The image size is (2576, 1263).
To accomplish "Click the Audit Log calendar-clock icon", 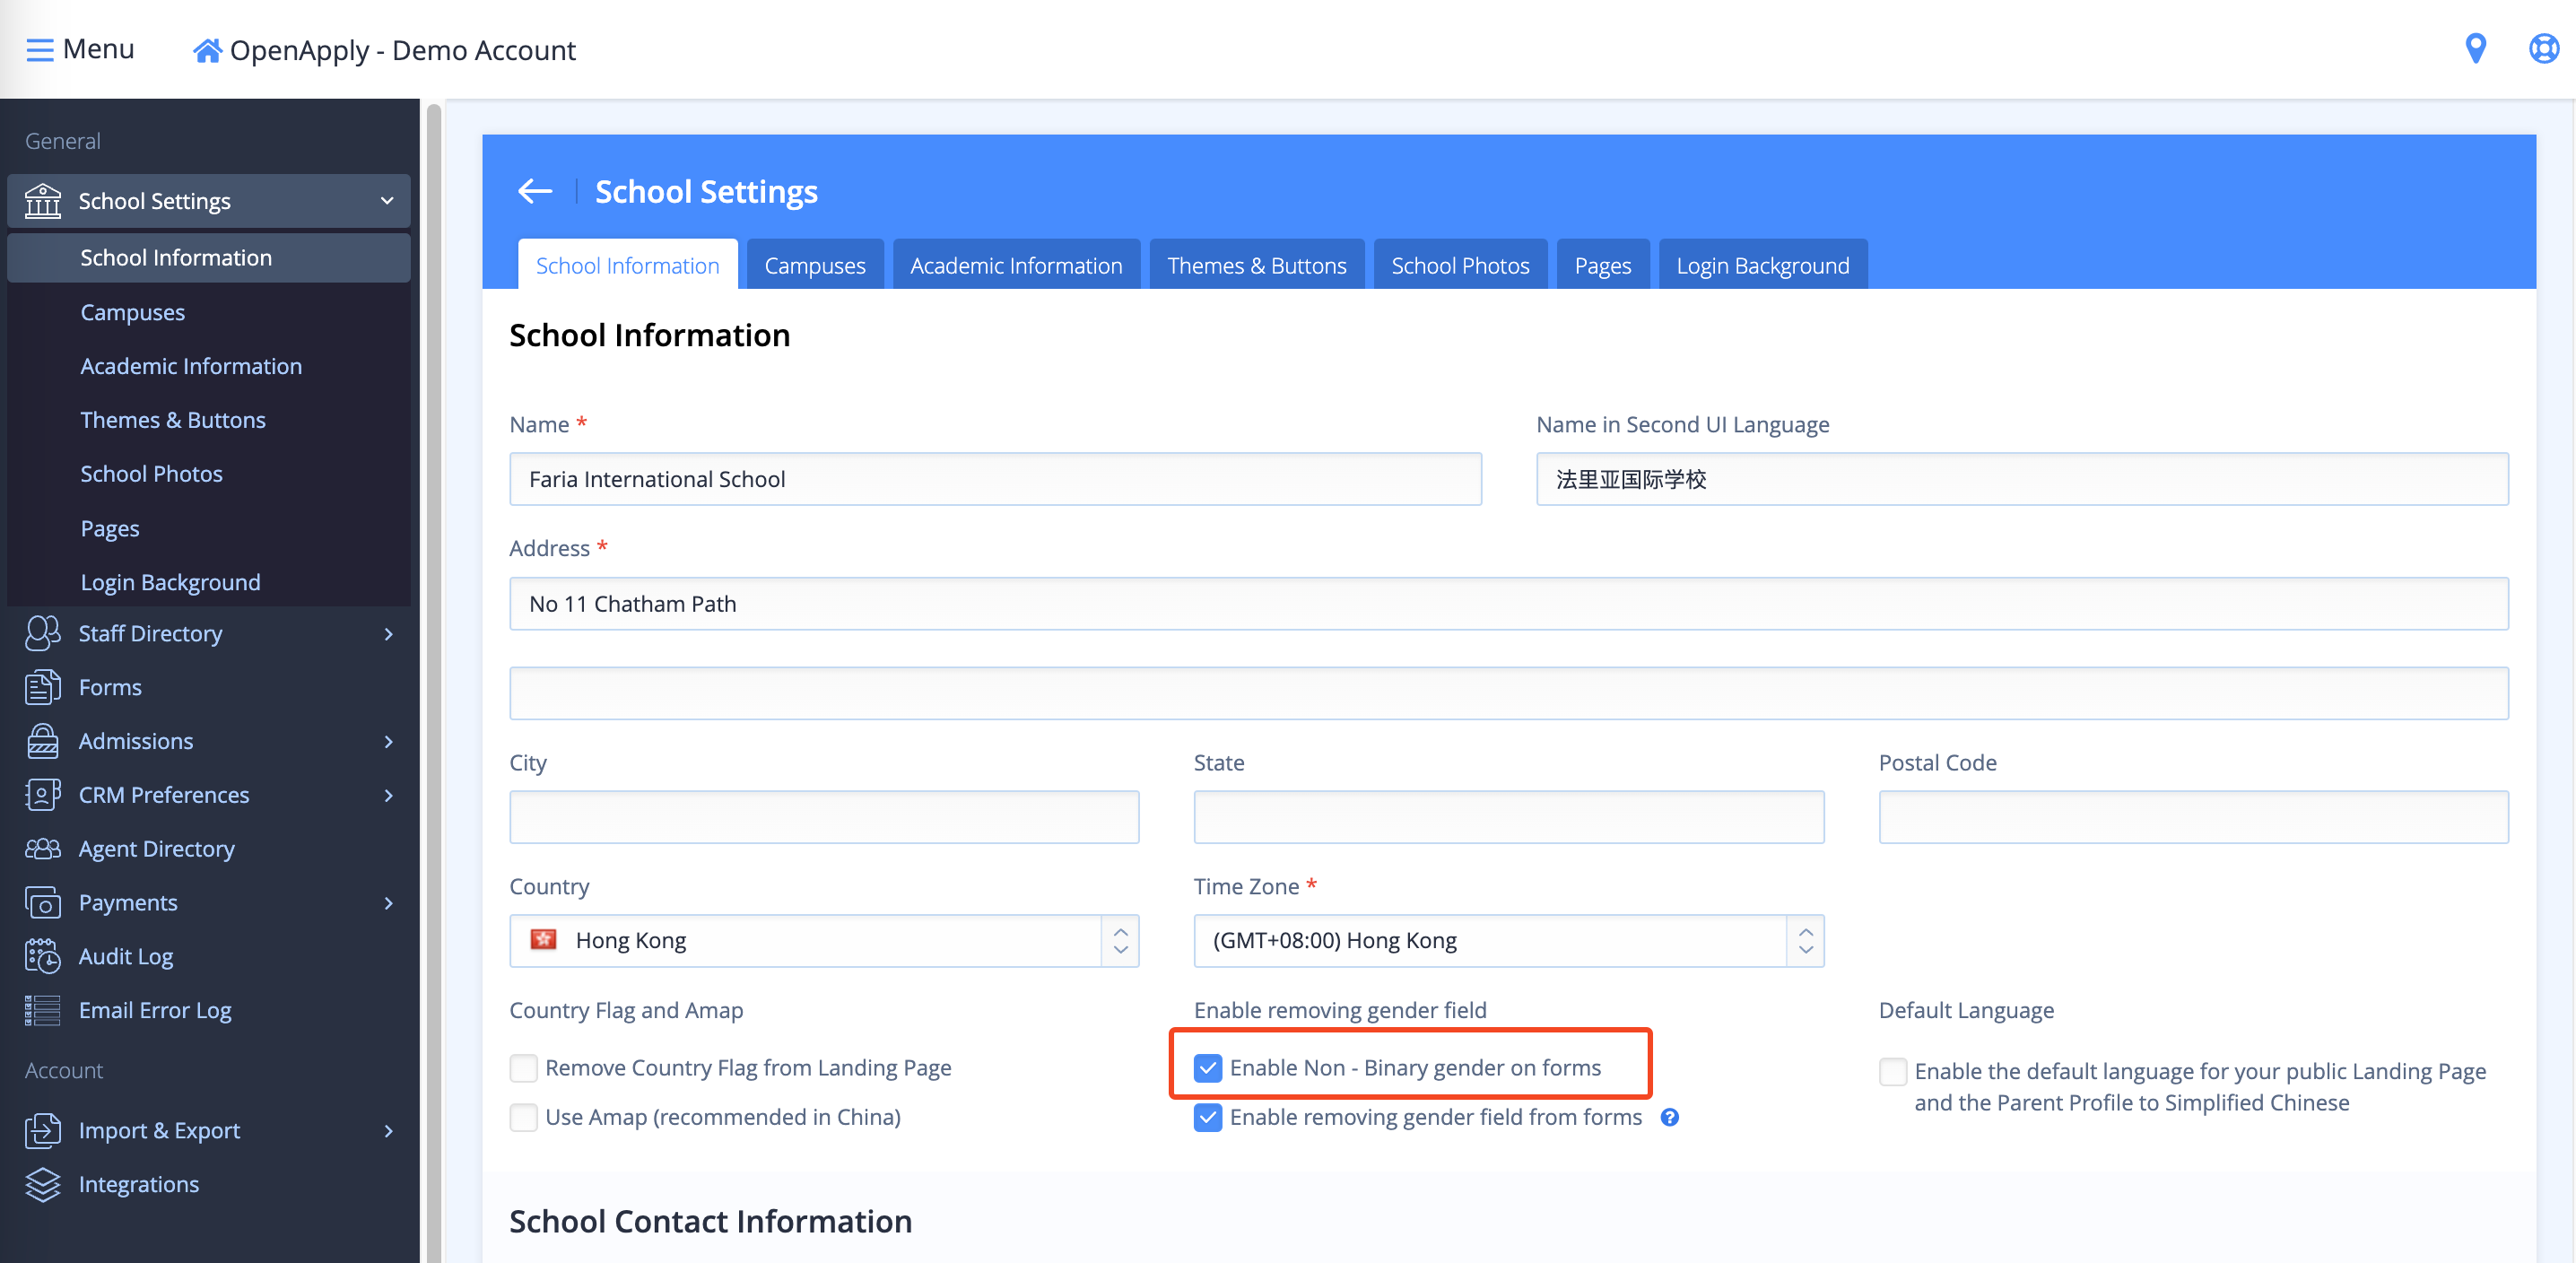I will 43,956.
